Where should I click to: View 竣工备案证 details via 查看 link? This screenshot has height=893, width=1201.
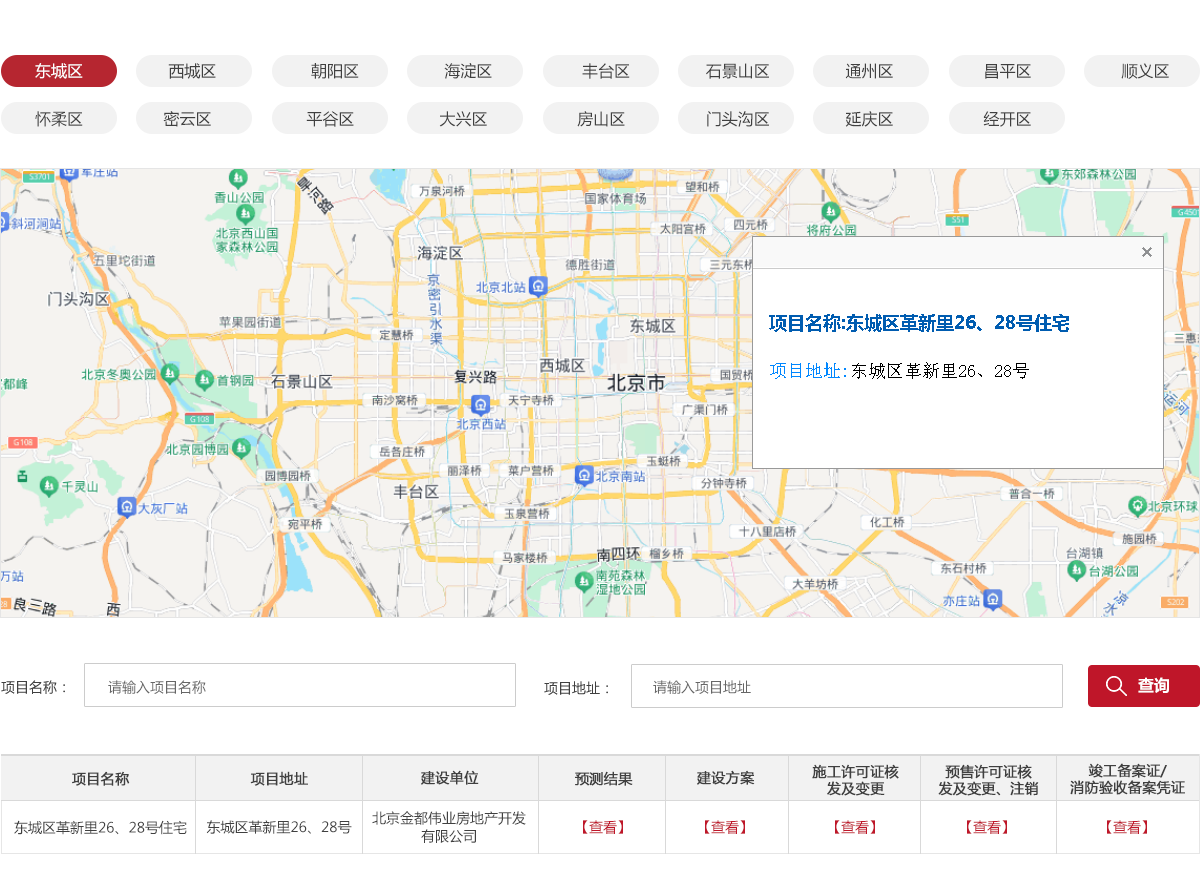[1127, 827]
